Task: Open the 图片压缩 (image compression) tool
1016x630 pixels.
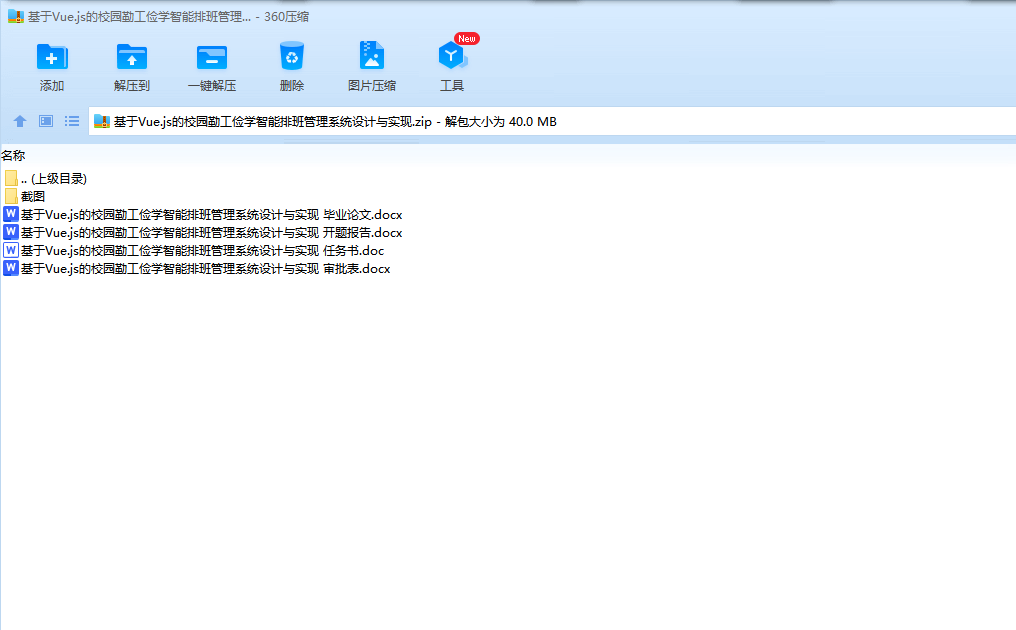Action: (372, 56)
